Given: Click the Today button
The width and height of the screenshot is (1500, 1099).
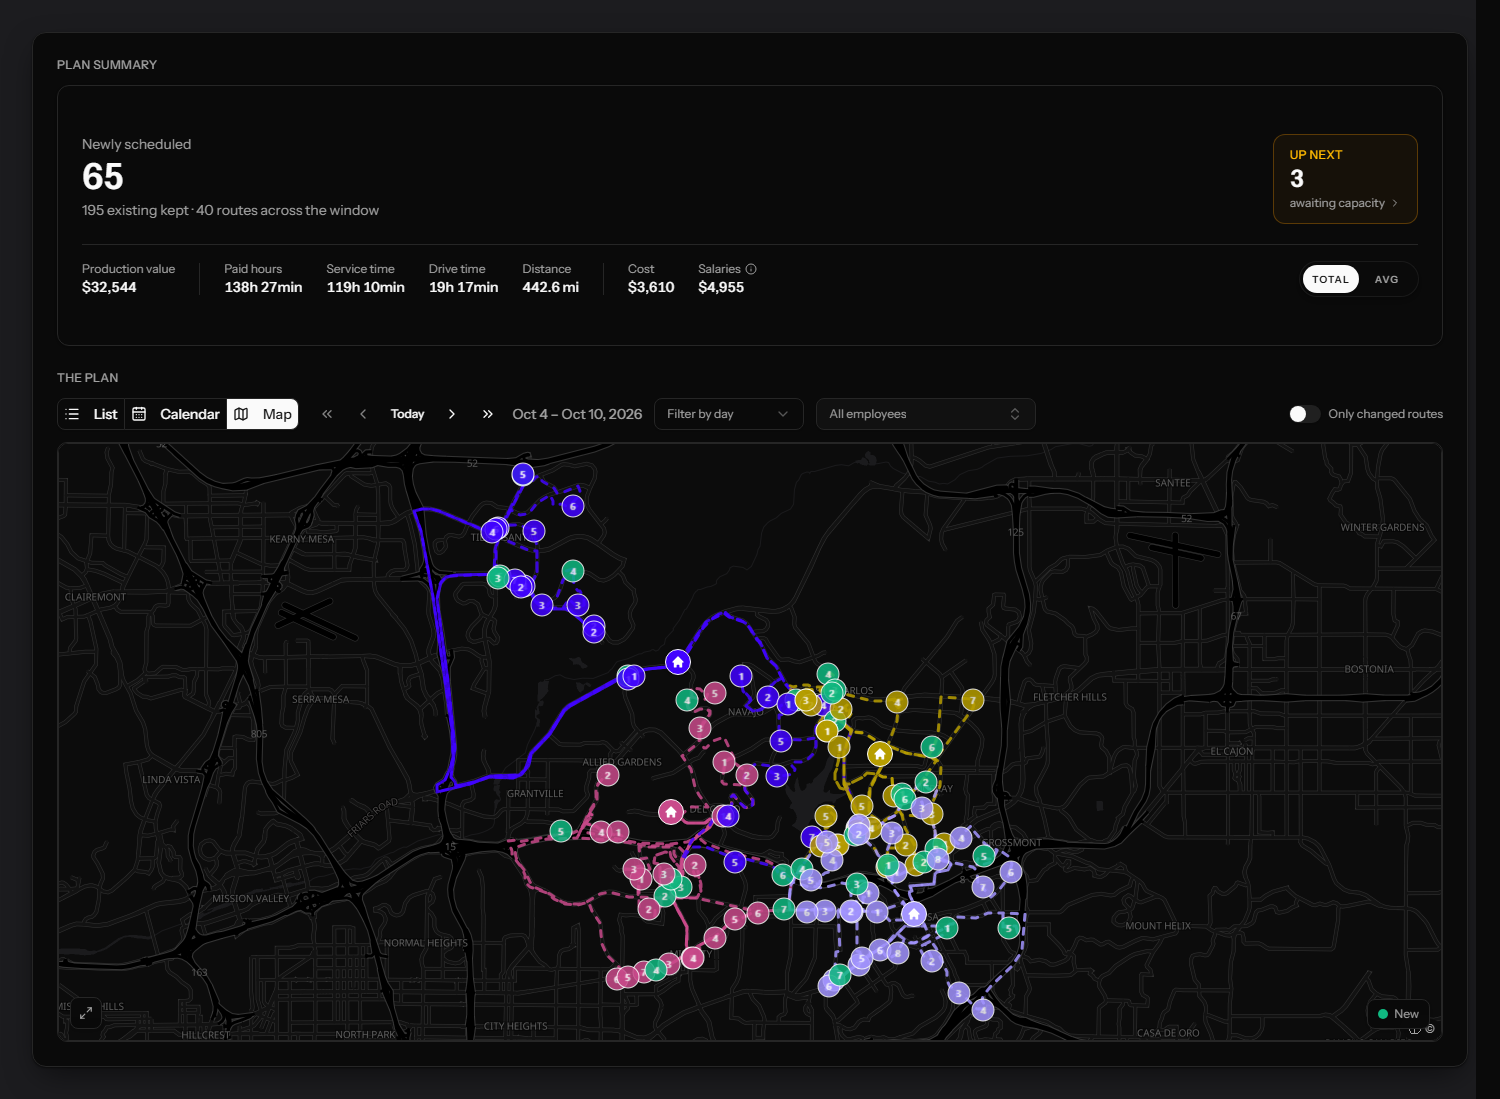Looking at the screenshot, I should 407,414.
